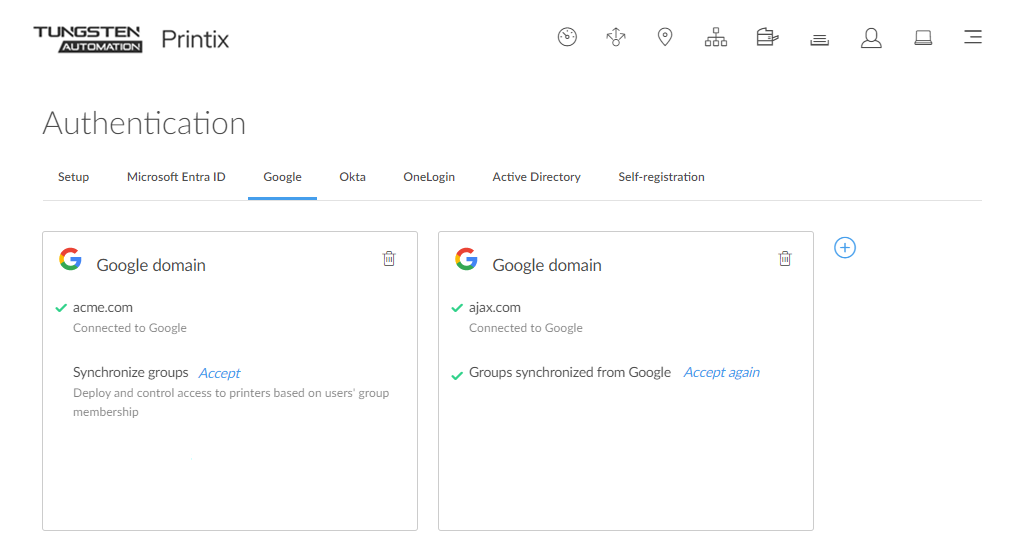Click Accept again link for ajax.com

[x=721, y=373]
